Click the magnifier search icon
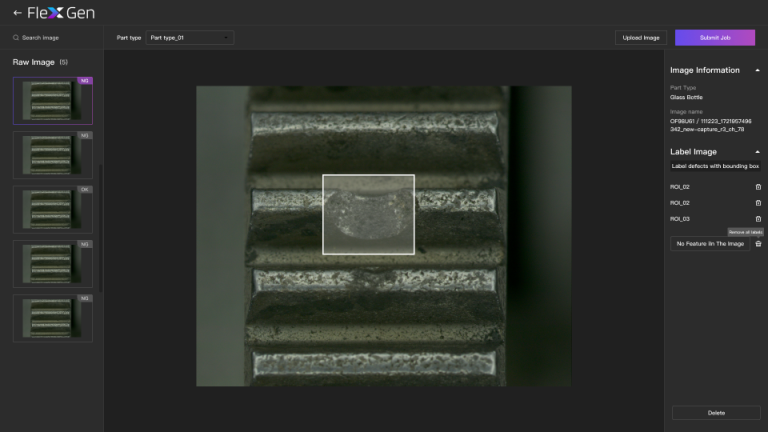Screen dimensions: 768x432 16,38
